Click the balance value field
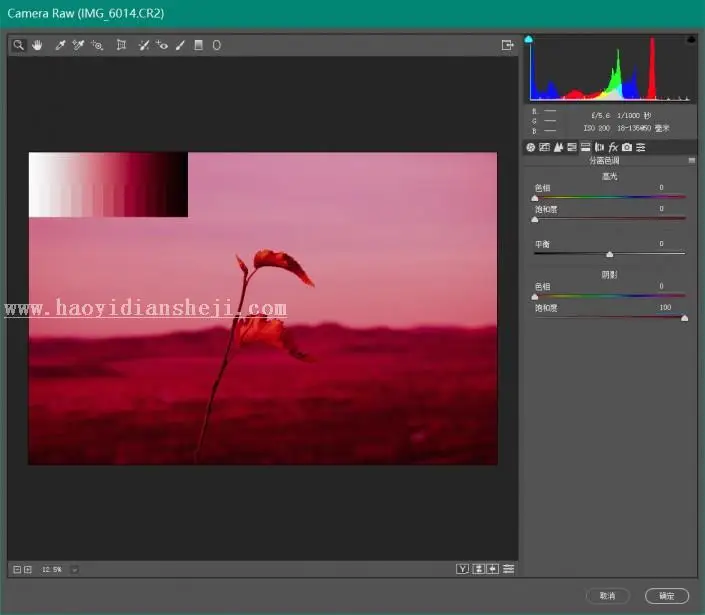705x615 pixels. (x=661, y=244)
